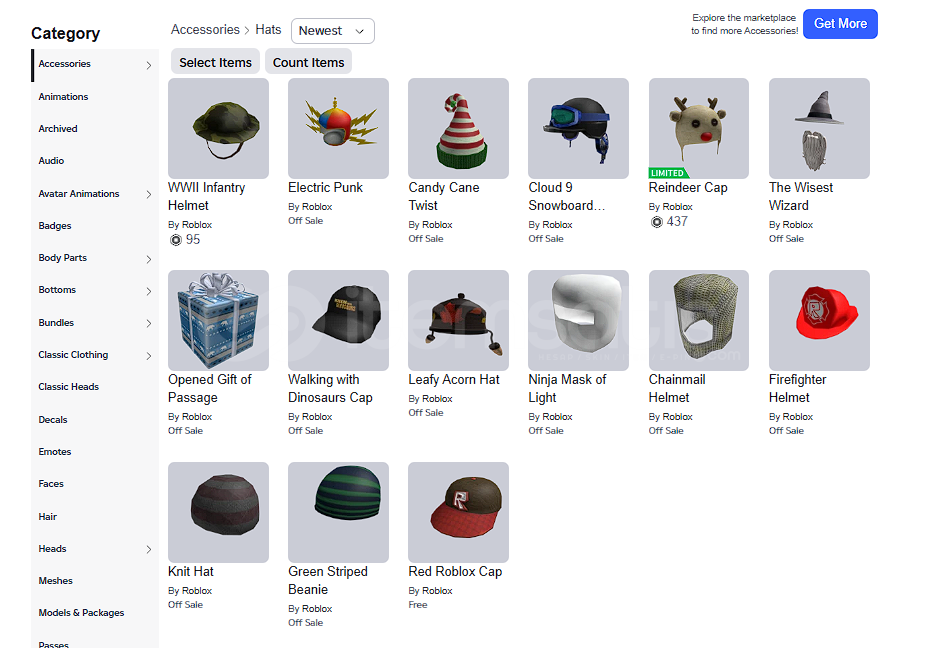Screen dimensions: 937x648
Task: Select the Animations category
Action: click(x=63, y=97)
